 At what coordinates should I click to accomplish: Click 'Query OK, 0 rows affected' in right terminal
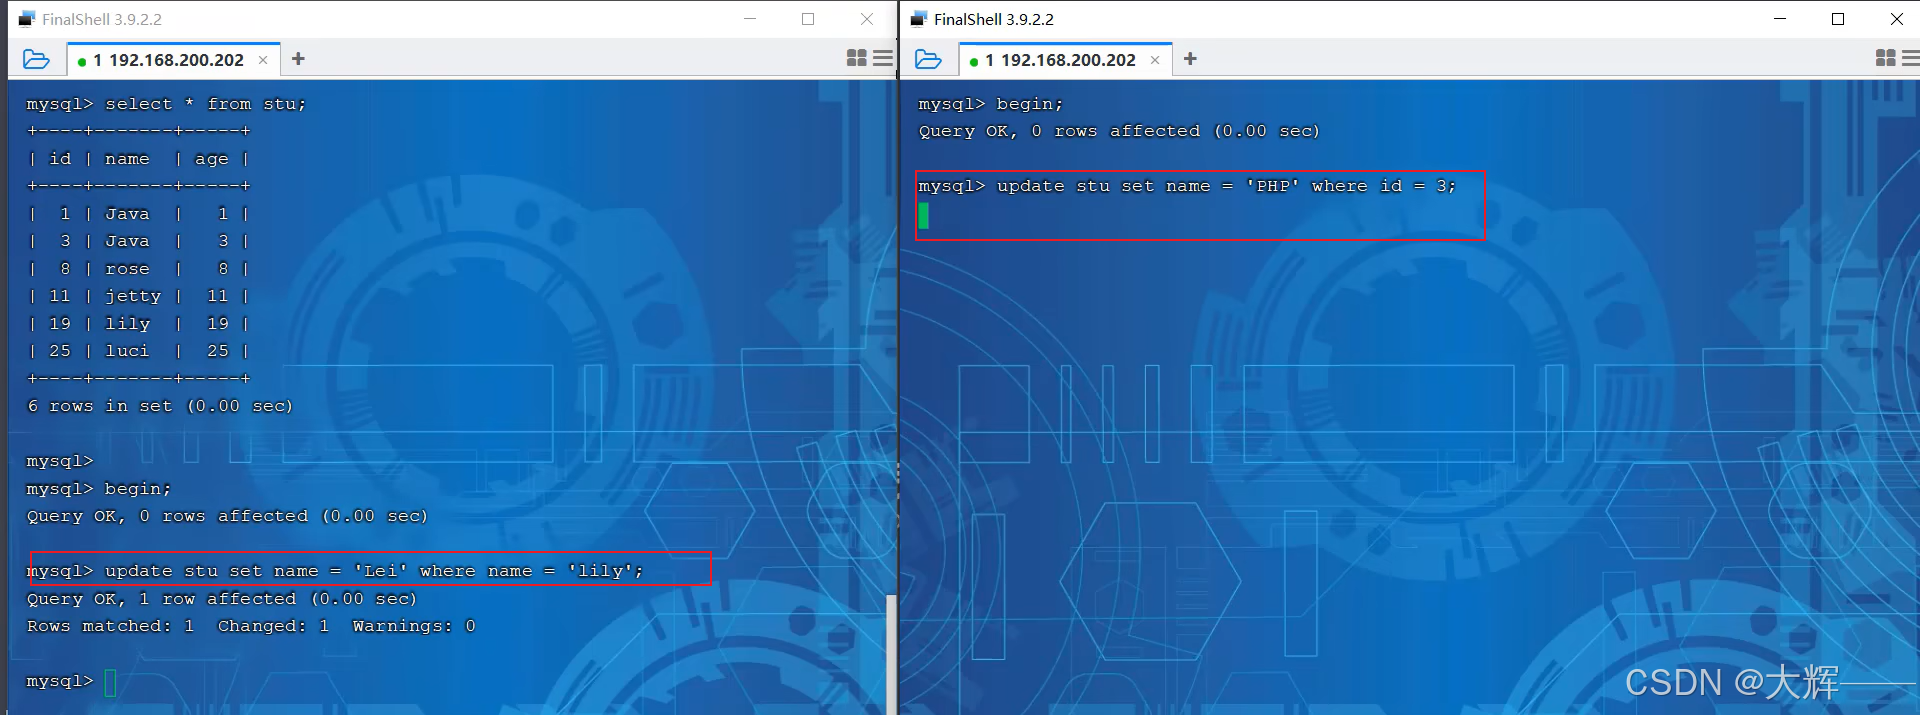pos(1119,131)
